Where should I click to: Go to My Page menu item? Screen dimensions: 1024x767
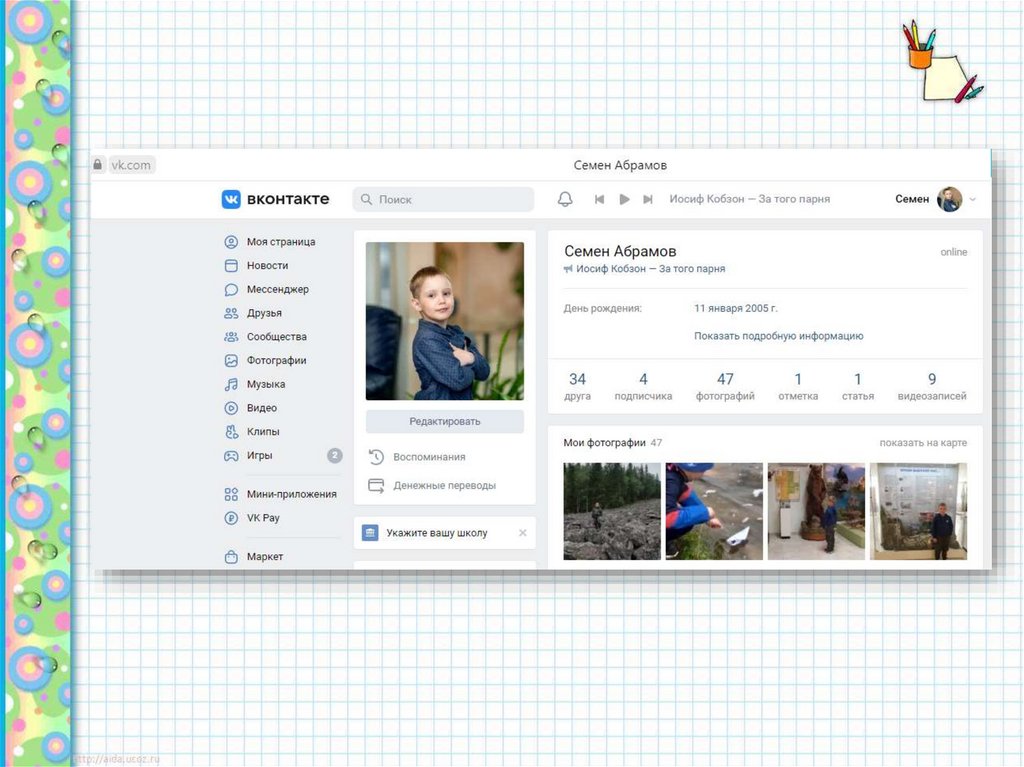click(280, 241)
